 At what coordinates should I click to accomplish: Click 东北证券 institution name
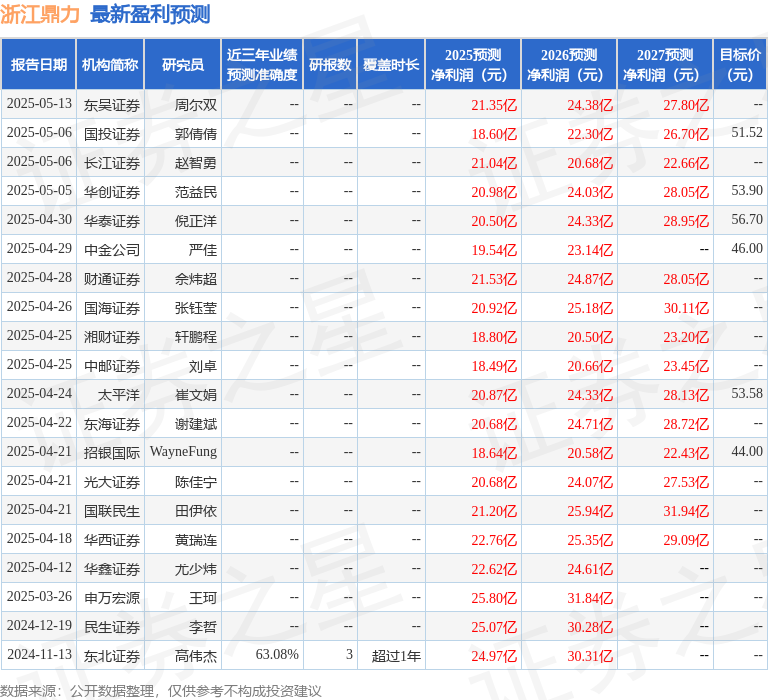112,656
